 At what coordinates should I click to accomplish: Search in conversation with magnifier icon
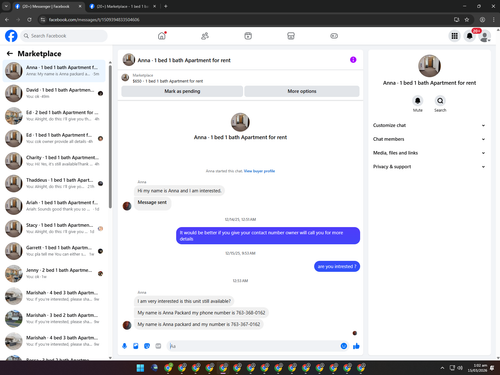click(x=440, y=101)
